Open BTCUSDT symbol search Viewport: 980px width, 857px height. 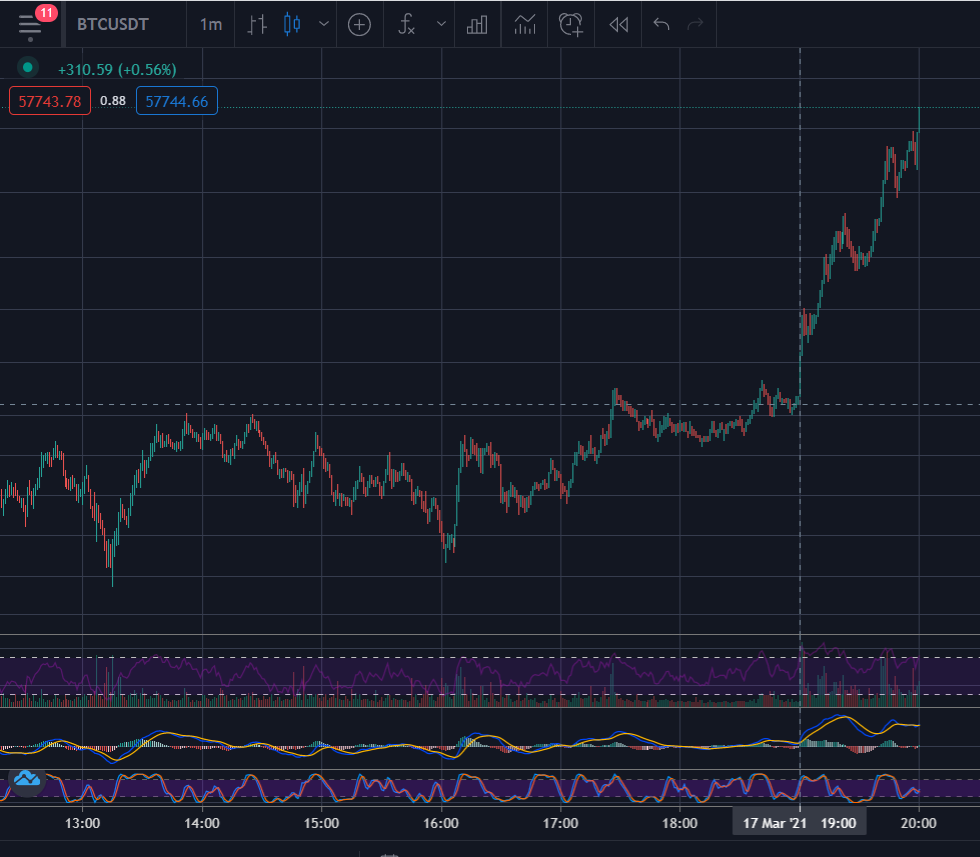point(113,24)
